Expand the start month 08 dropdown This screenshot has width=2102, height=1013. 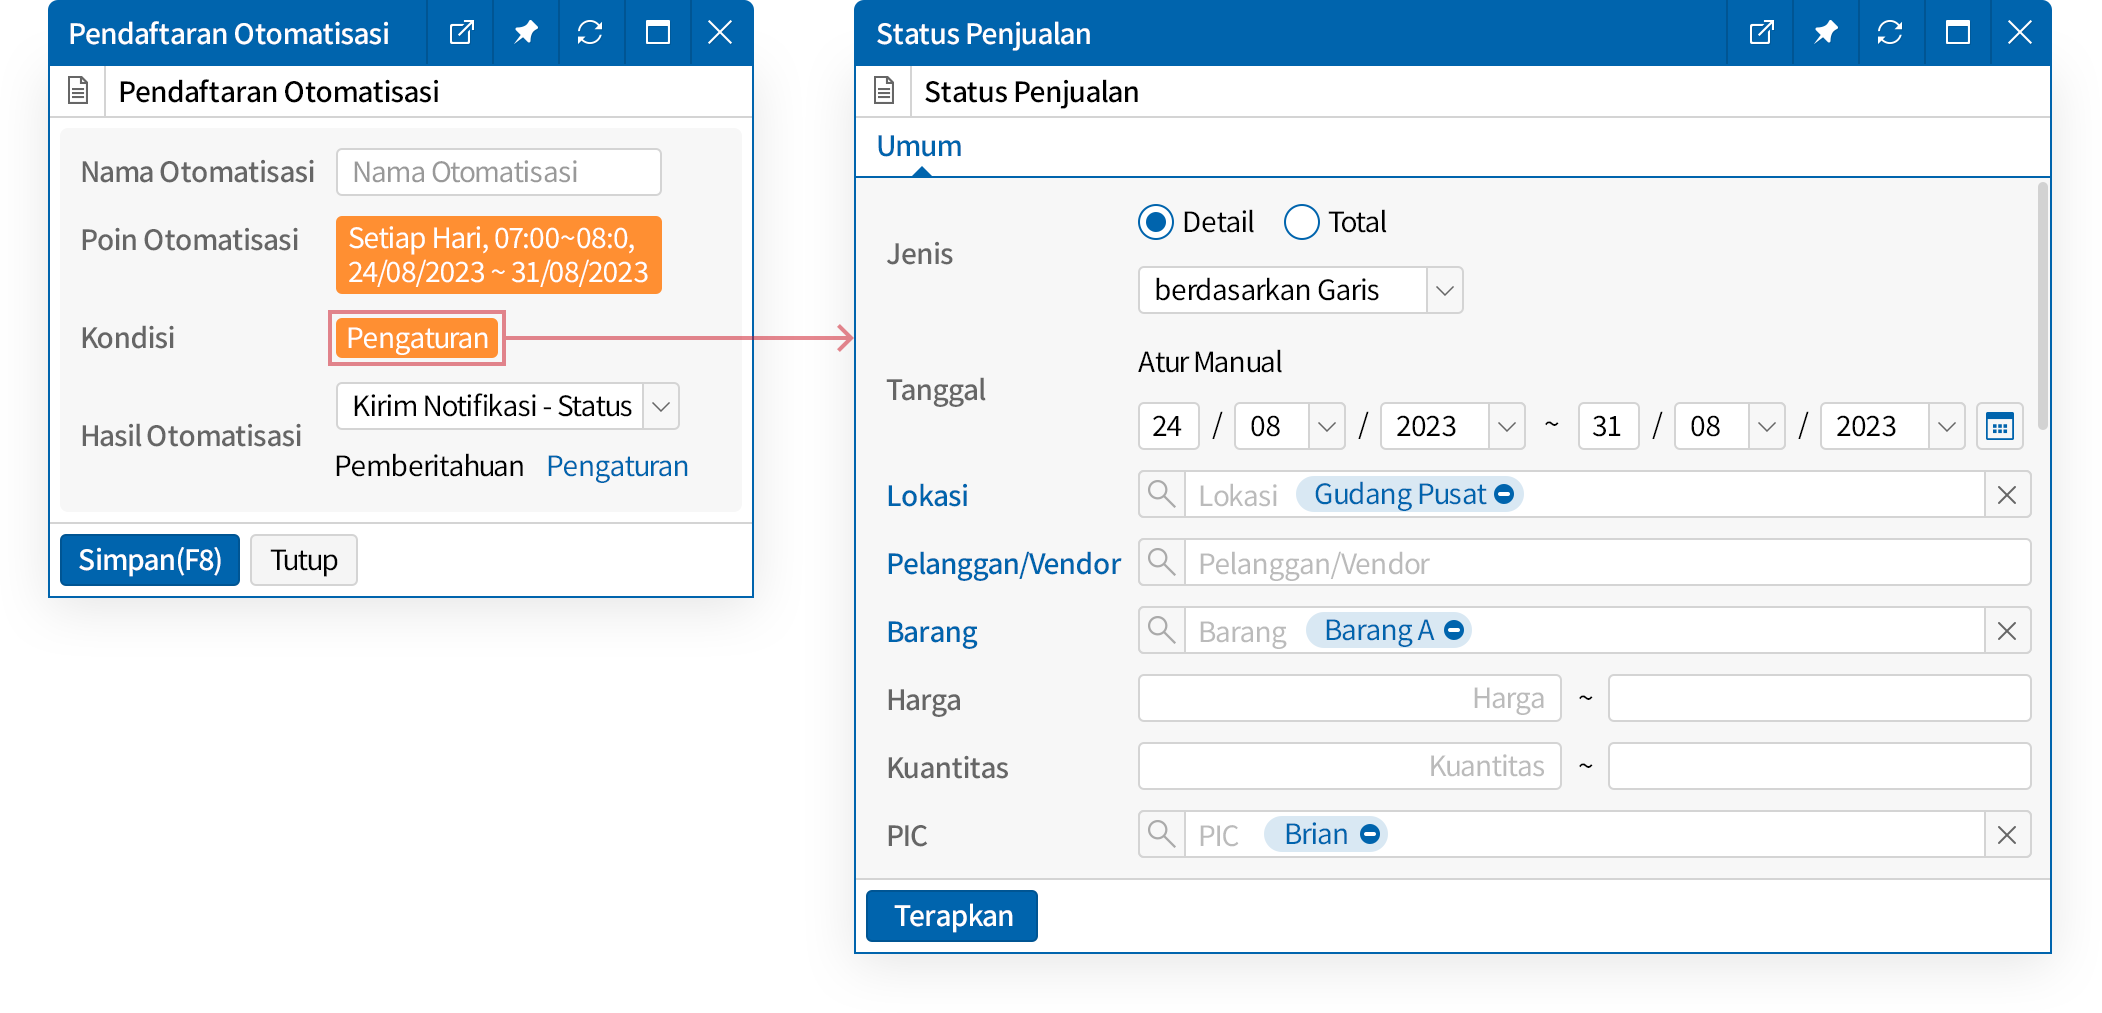coord(1326,427)
